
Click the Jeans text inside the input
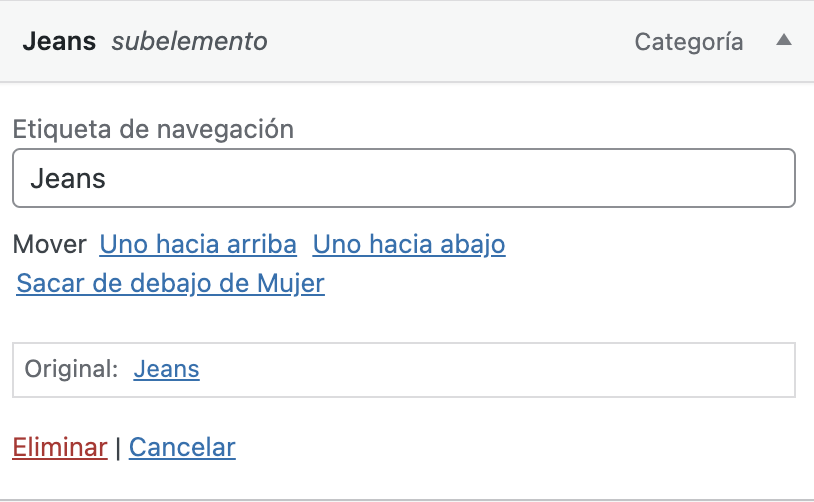point(68,178)
